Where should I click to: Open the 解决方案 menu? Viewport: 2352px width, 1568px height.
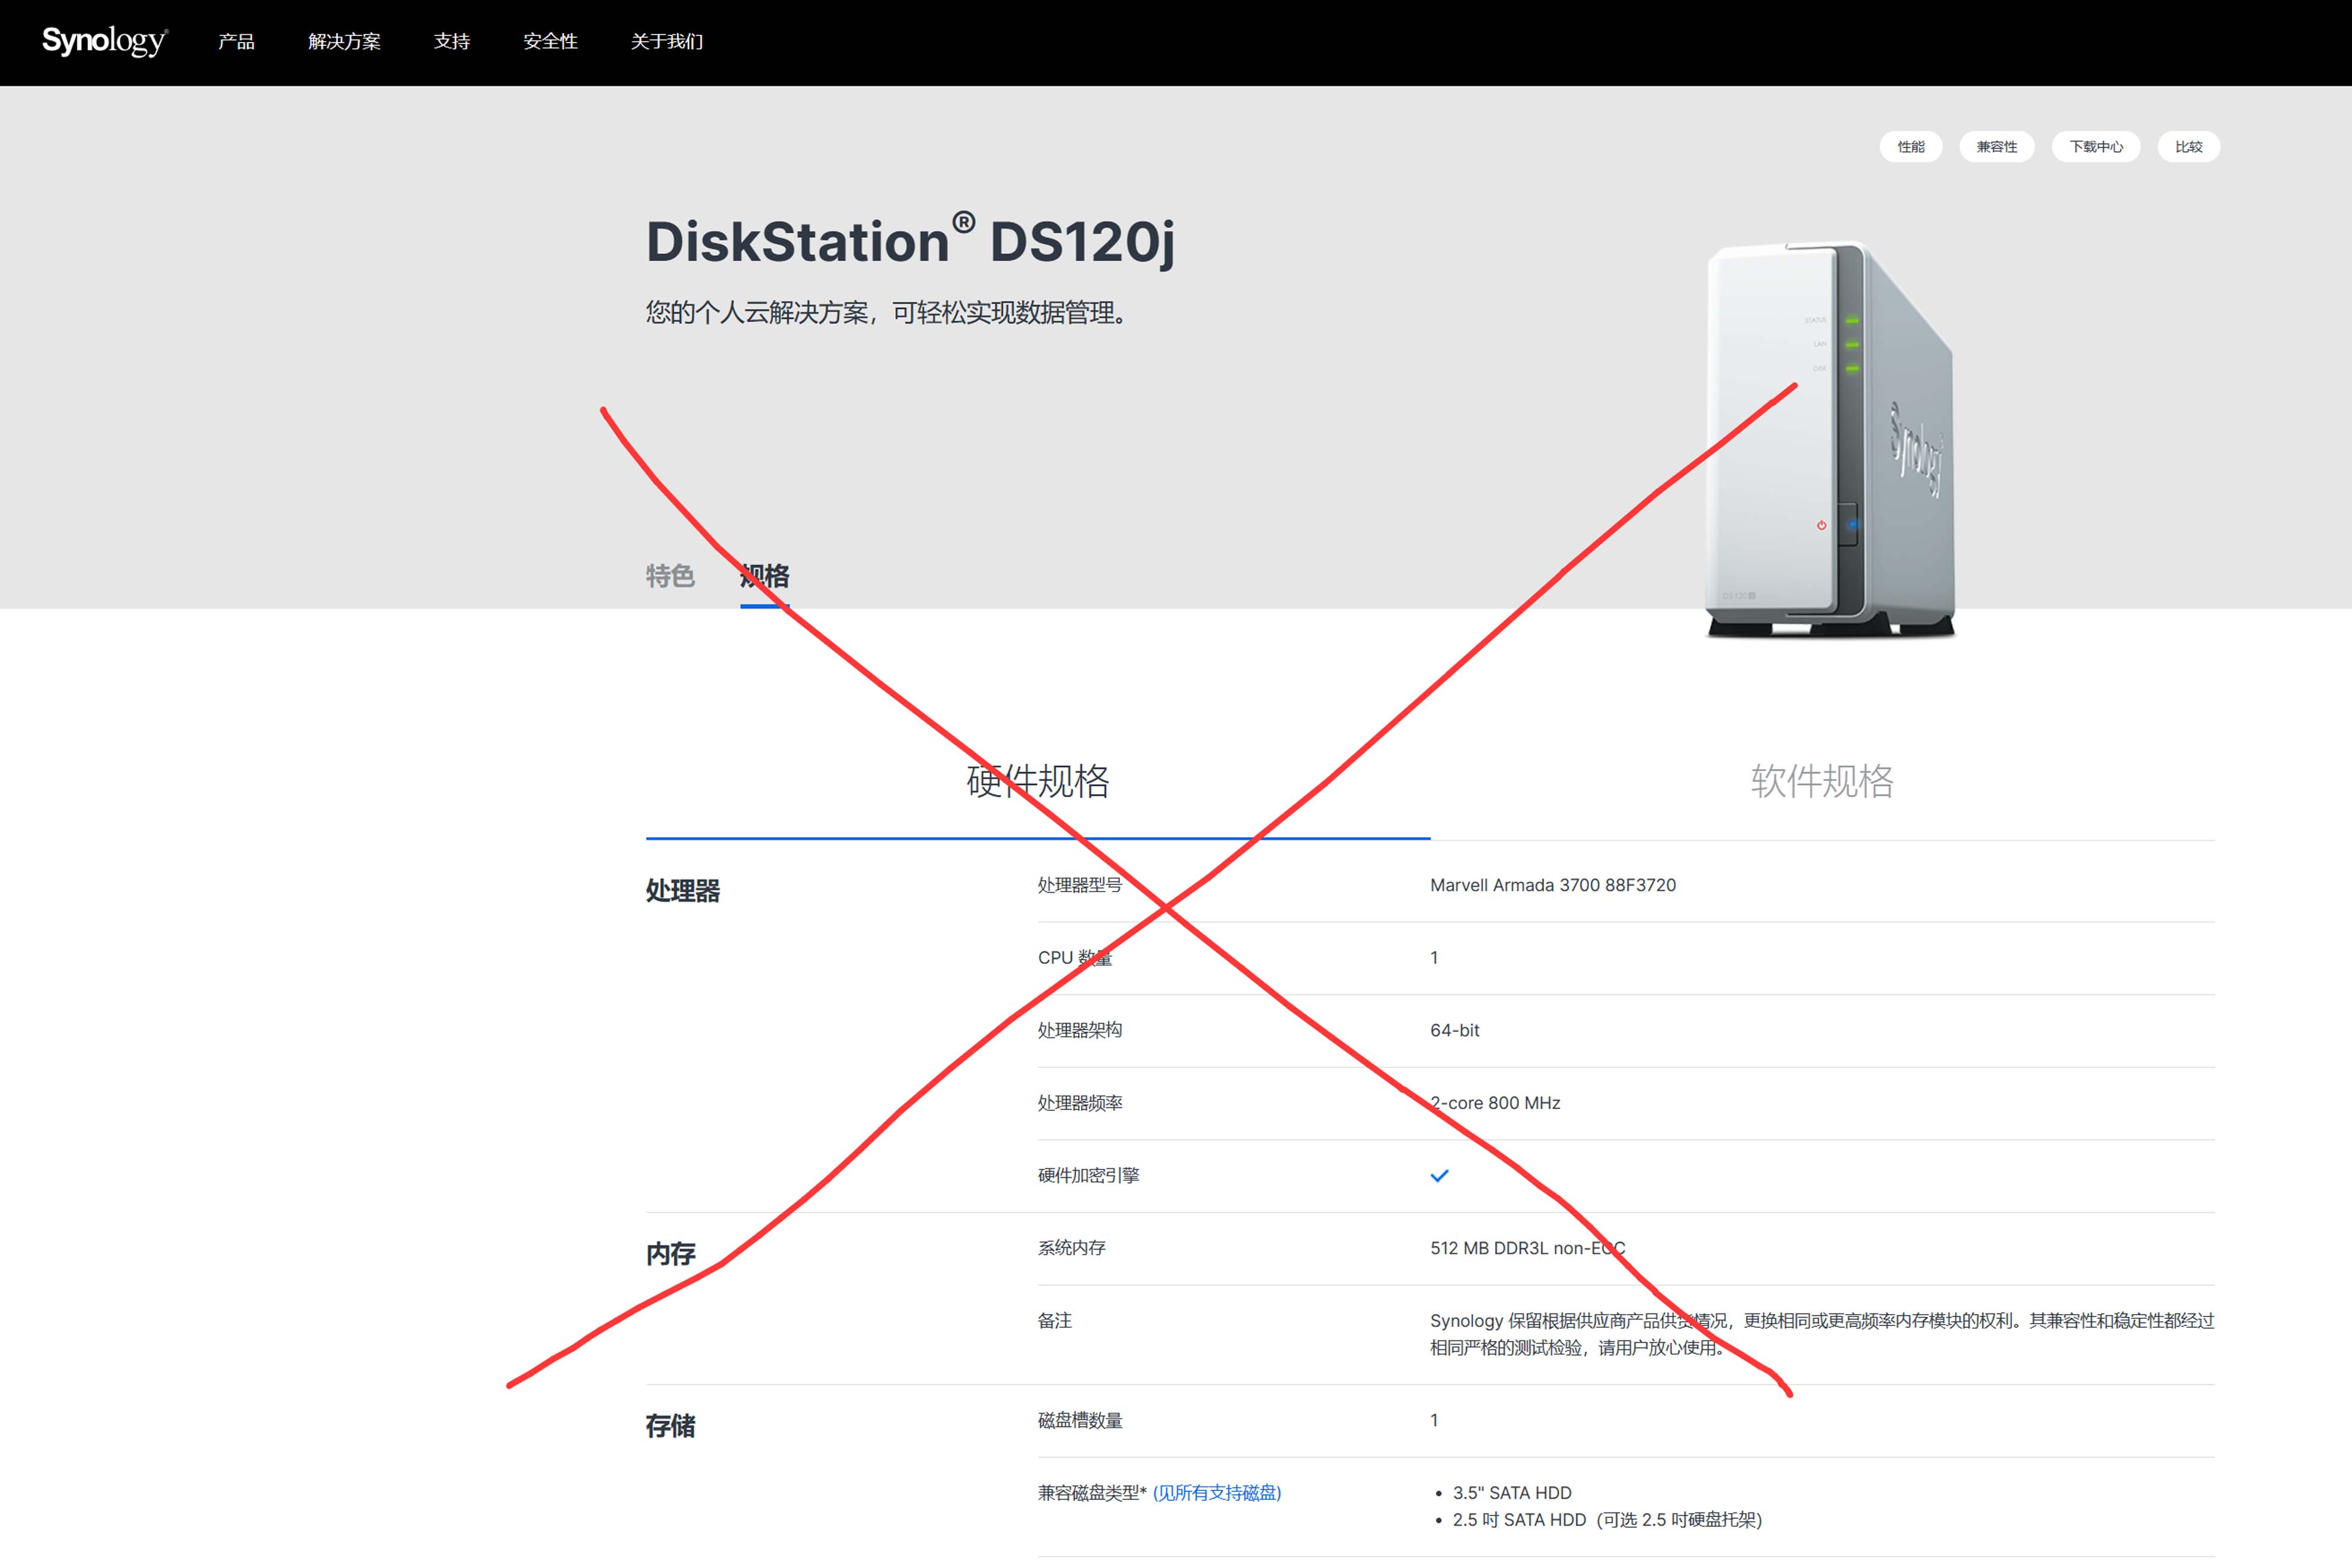(x=344, y=41)
